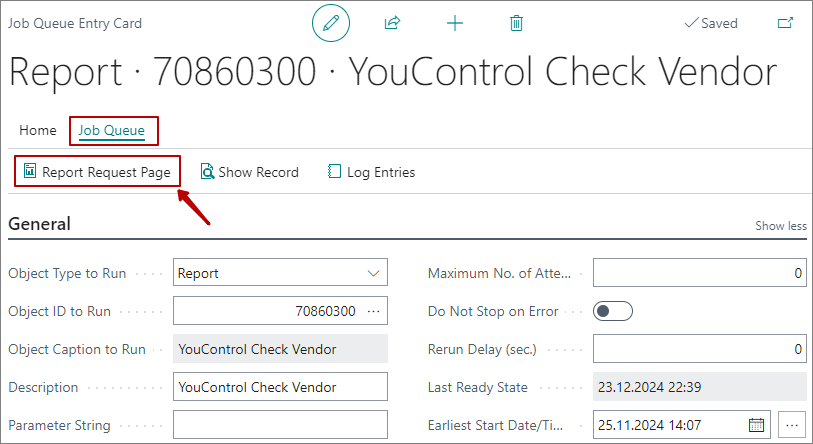Open calendar picker for Earliest Start Date
This screenshot has height=444, width=813.
click(757, 425)
